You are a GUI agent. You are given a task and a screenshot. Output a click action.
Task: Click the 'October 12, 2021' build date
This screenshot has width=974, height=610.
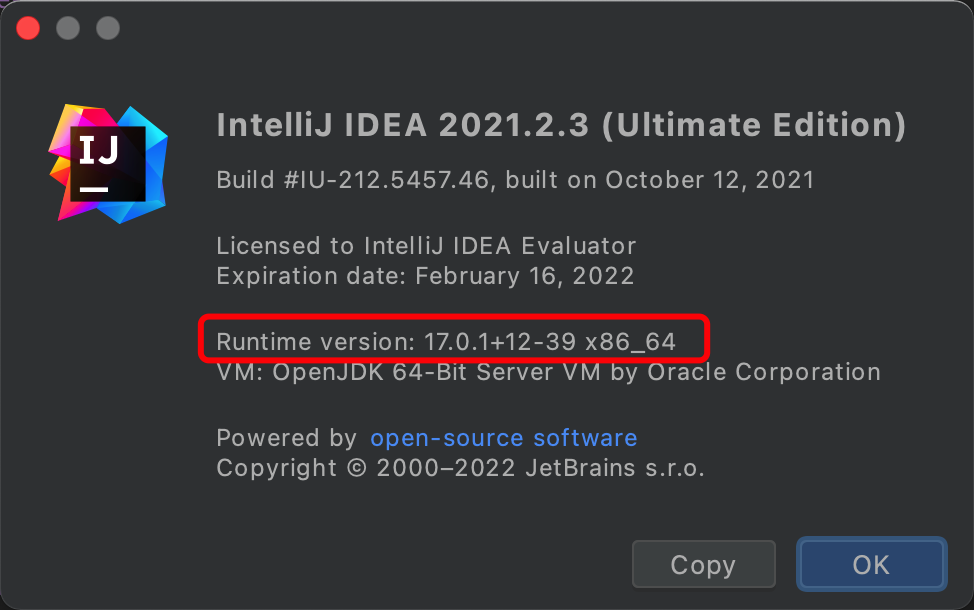(x=710, y=181)
